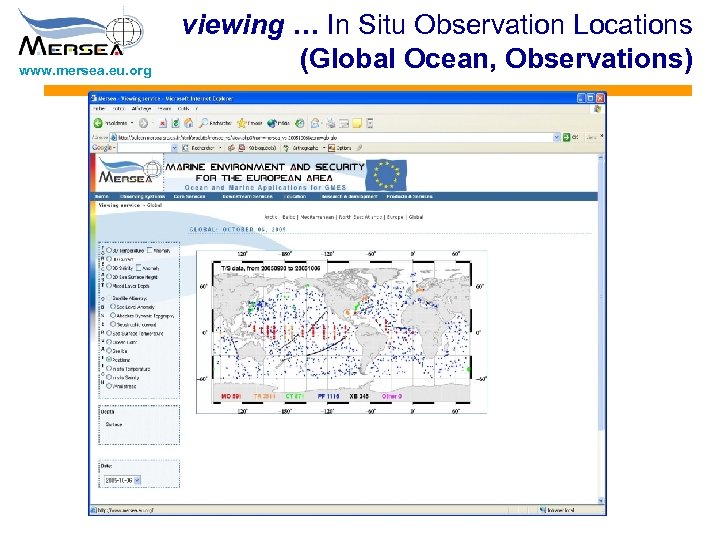Open the Affichage menu
Screen dimensions: 720x540
[x=141, y=109]
